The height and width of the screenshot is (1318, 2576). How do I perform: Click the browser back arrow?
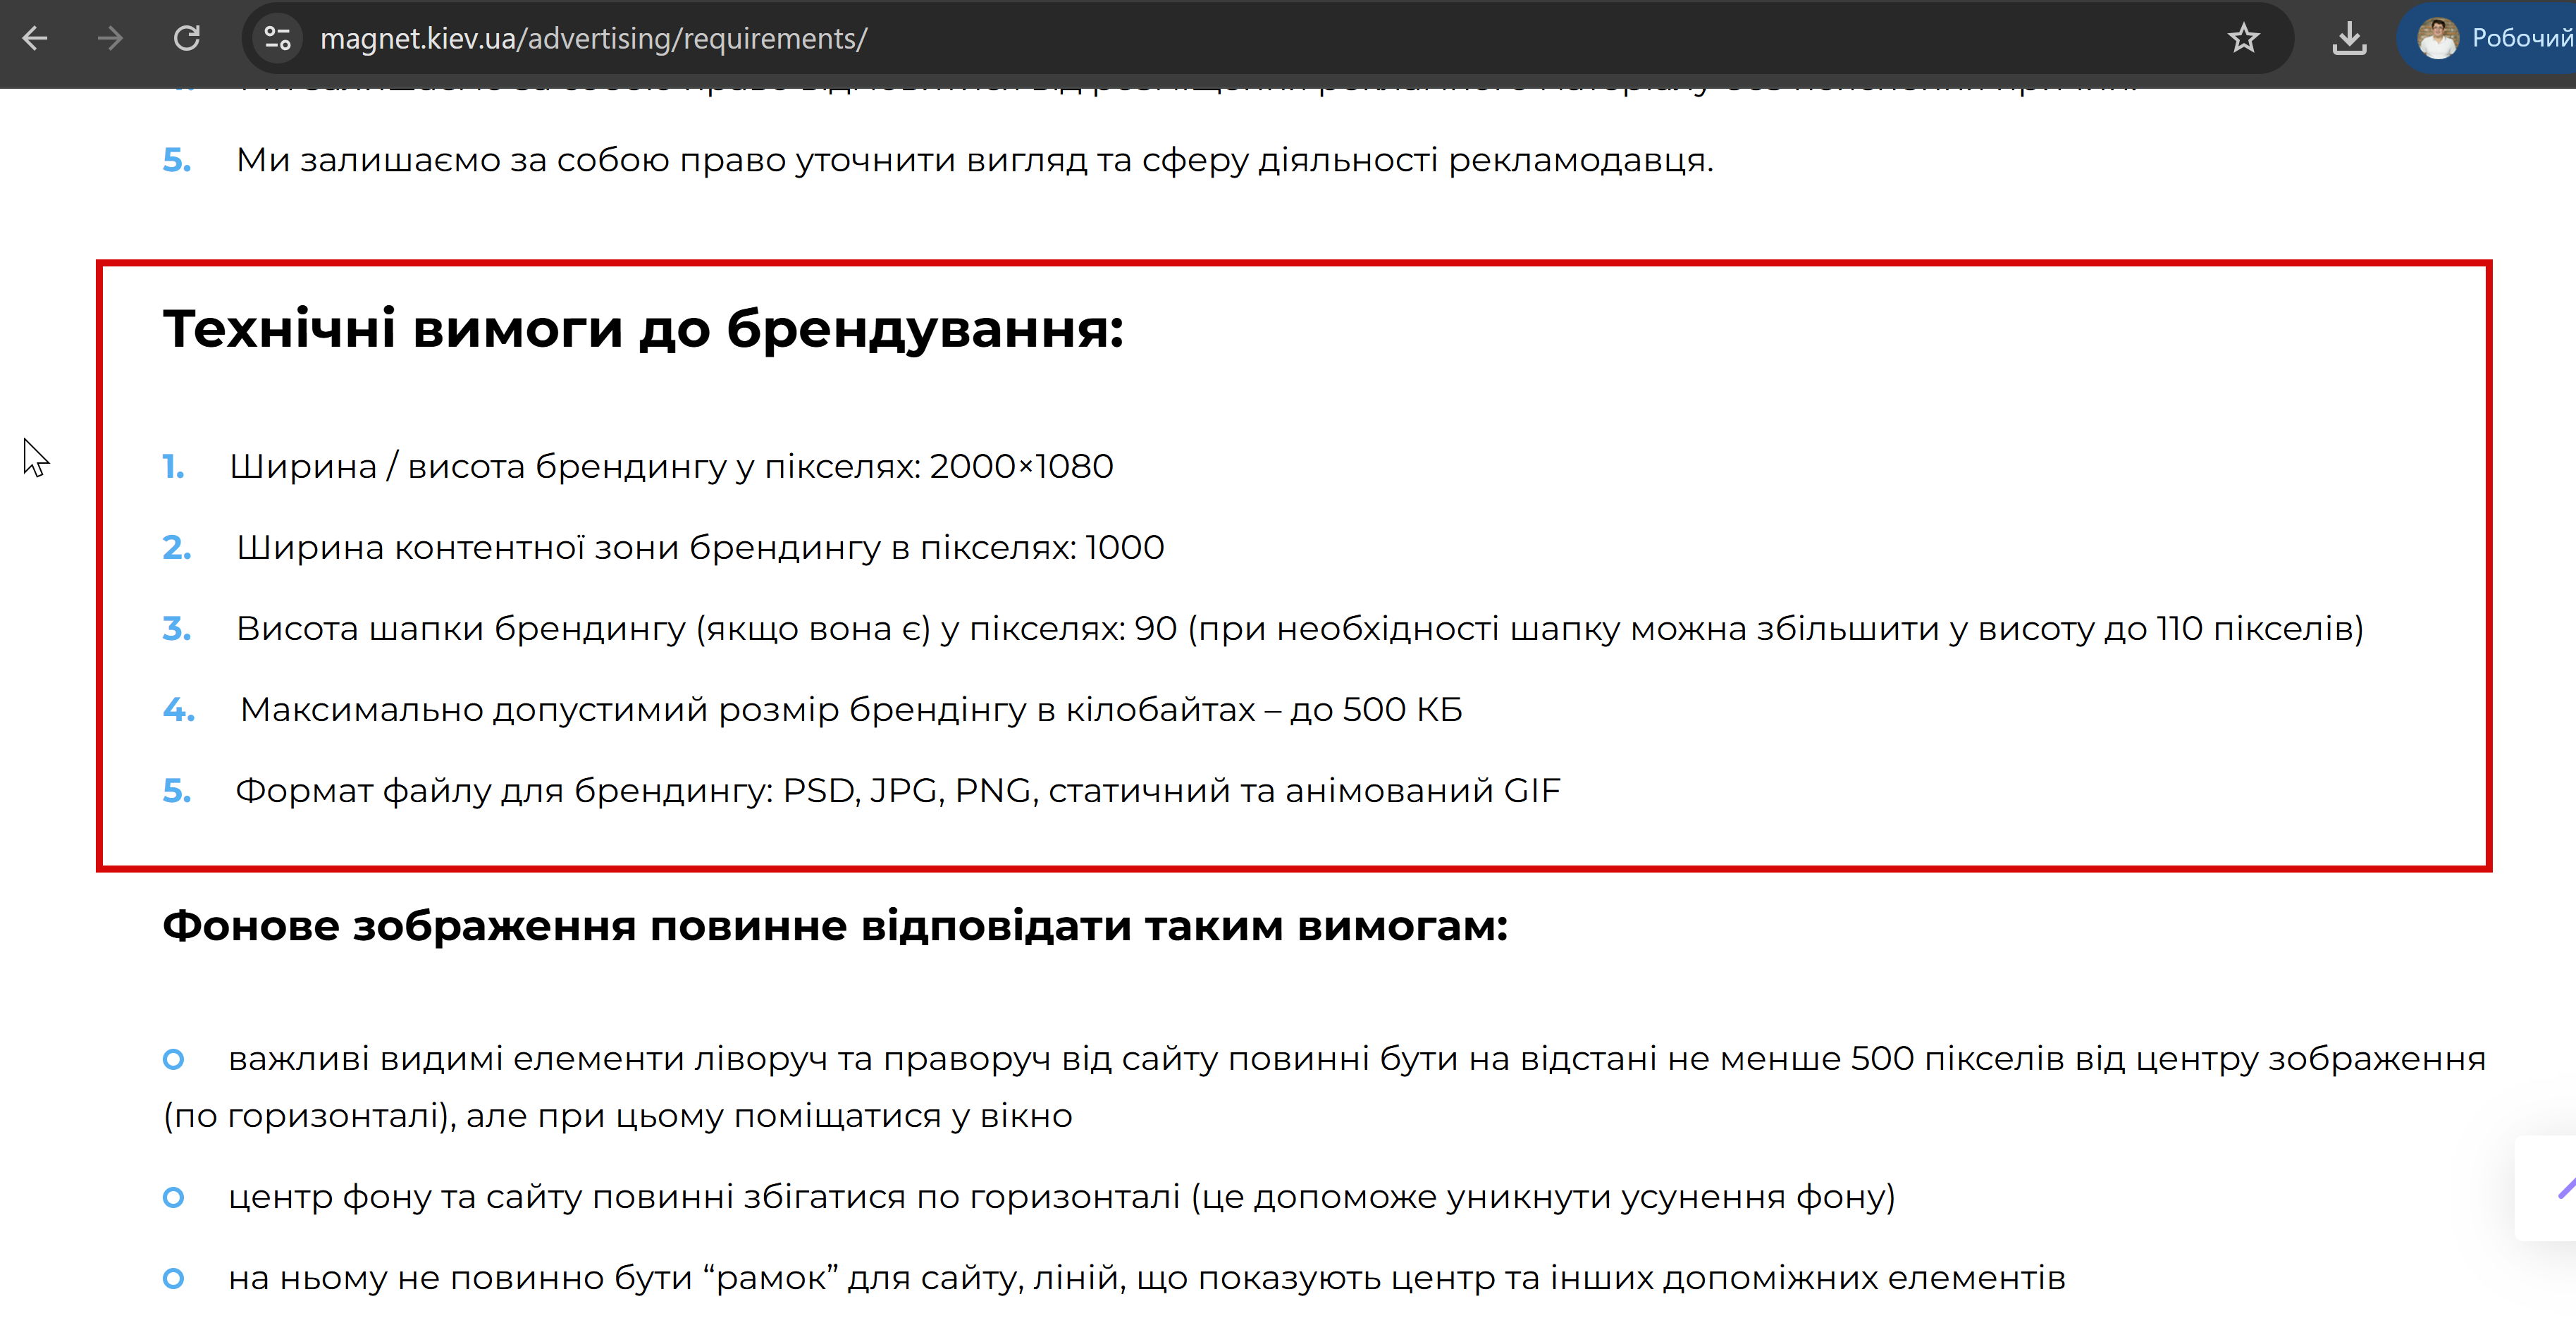point(35,38)
